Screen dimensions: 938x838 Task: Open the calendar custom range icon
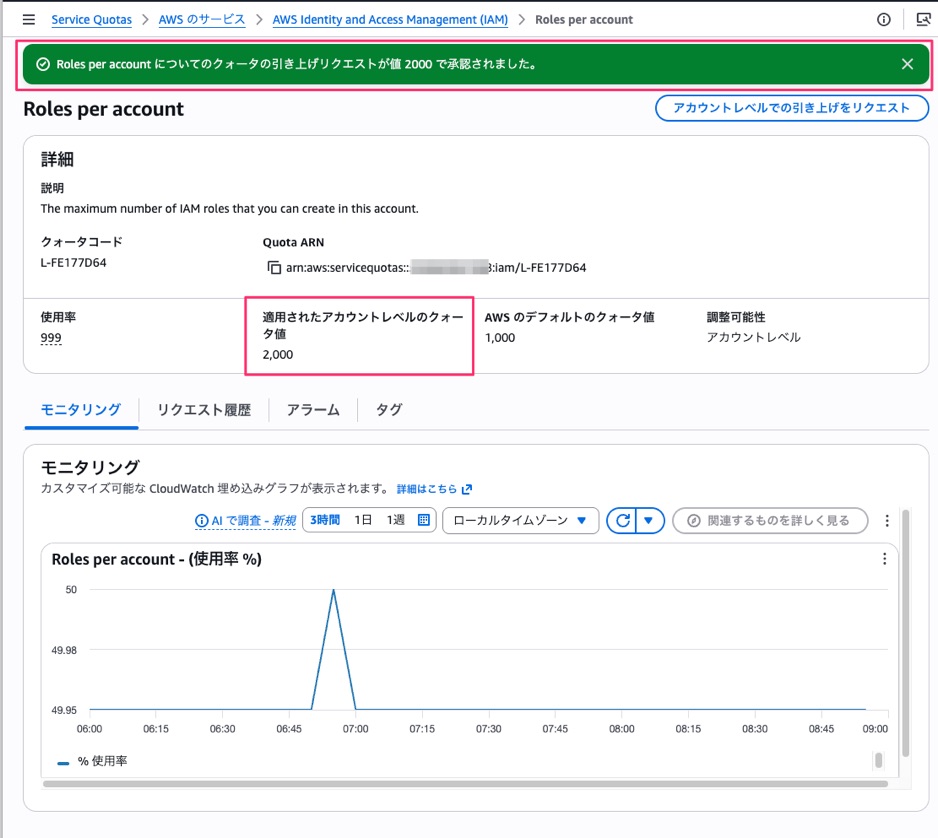(424, 520)
